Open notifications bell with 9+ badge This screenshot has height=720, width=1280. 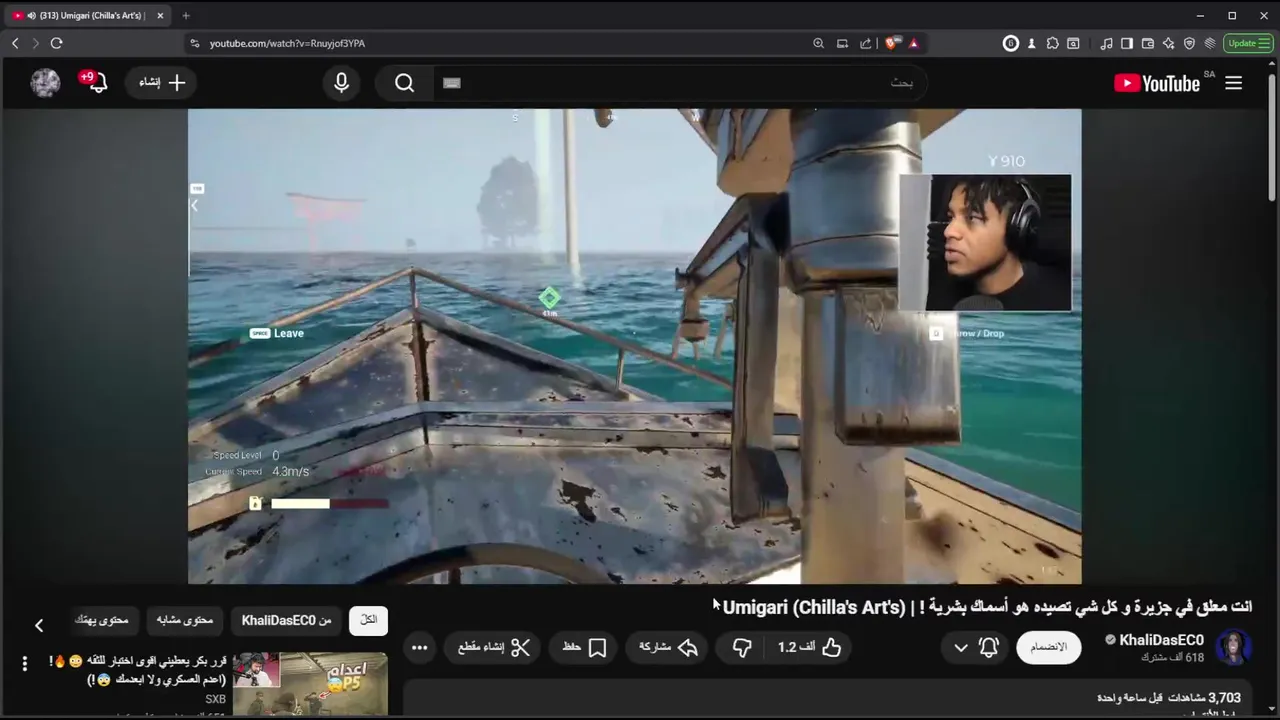point(96,83)
